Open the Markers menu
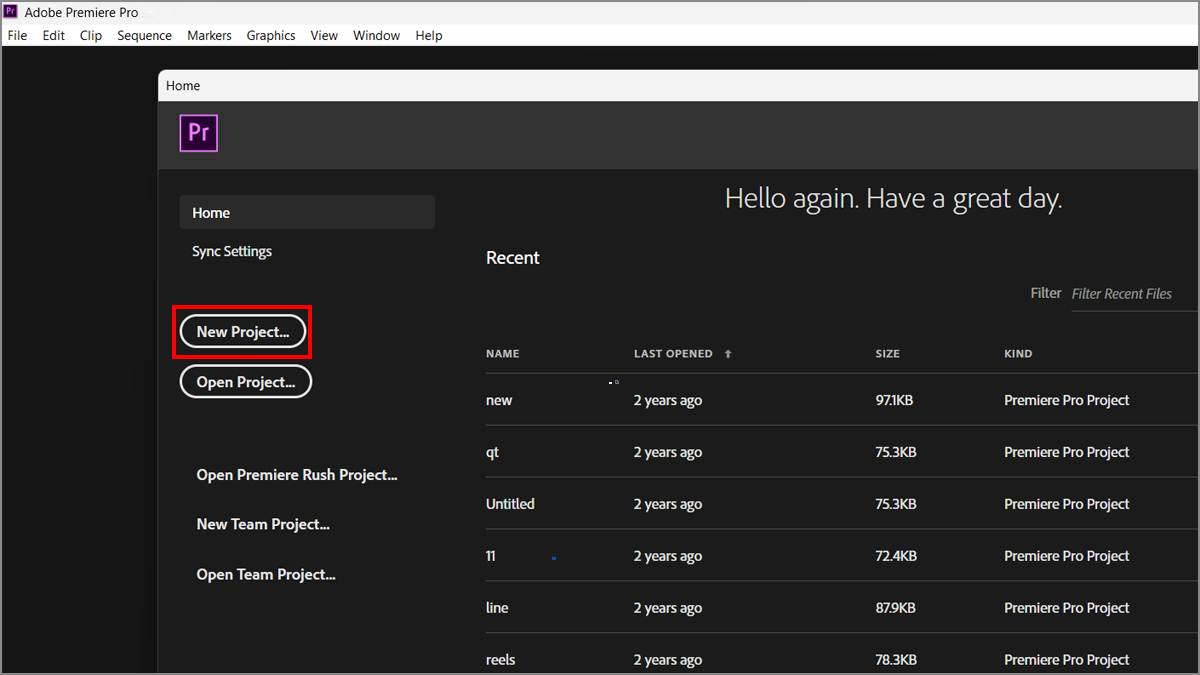1200x675 pixels. click(x=209, y=35)
